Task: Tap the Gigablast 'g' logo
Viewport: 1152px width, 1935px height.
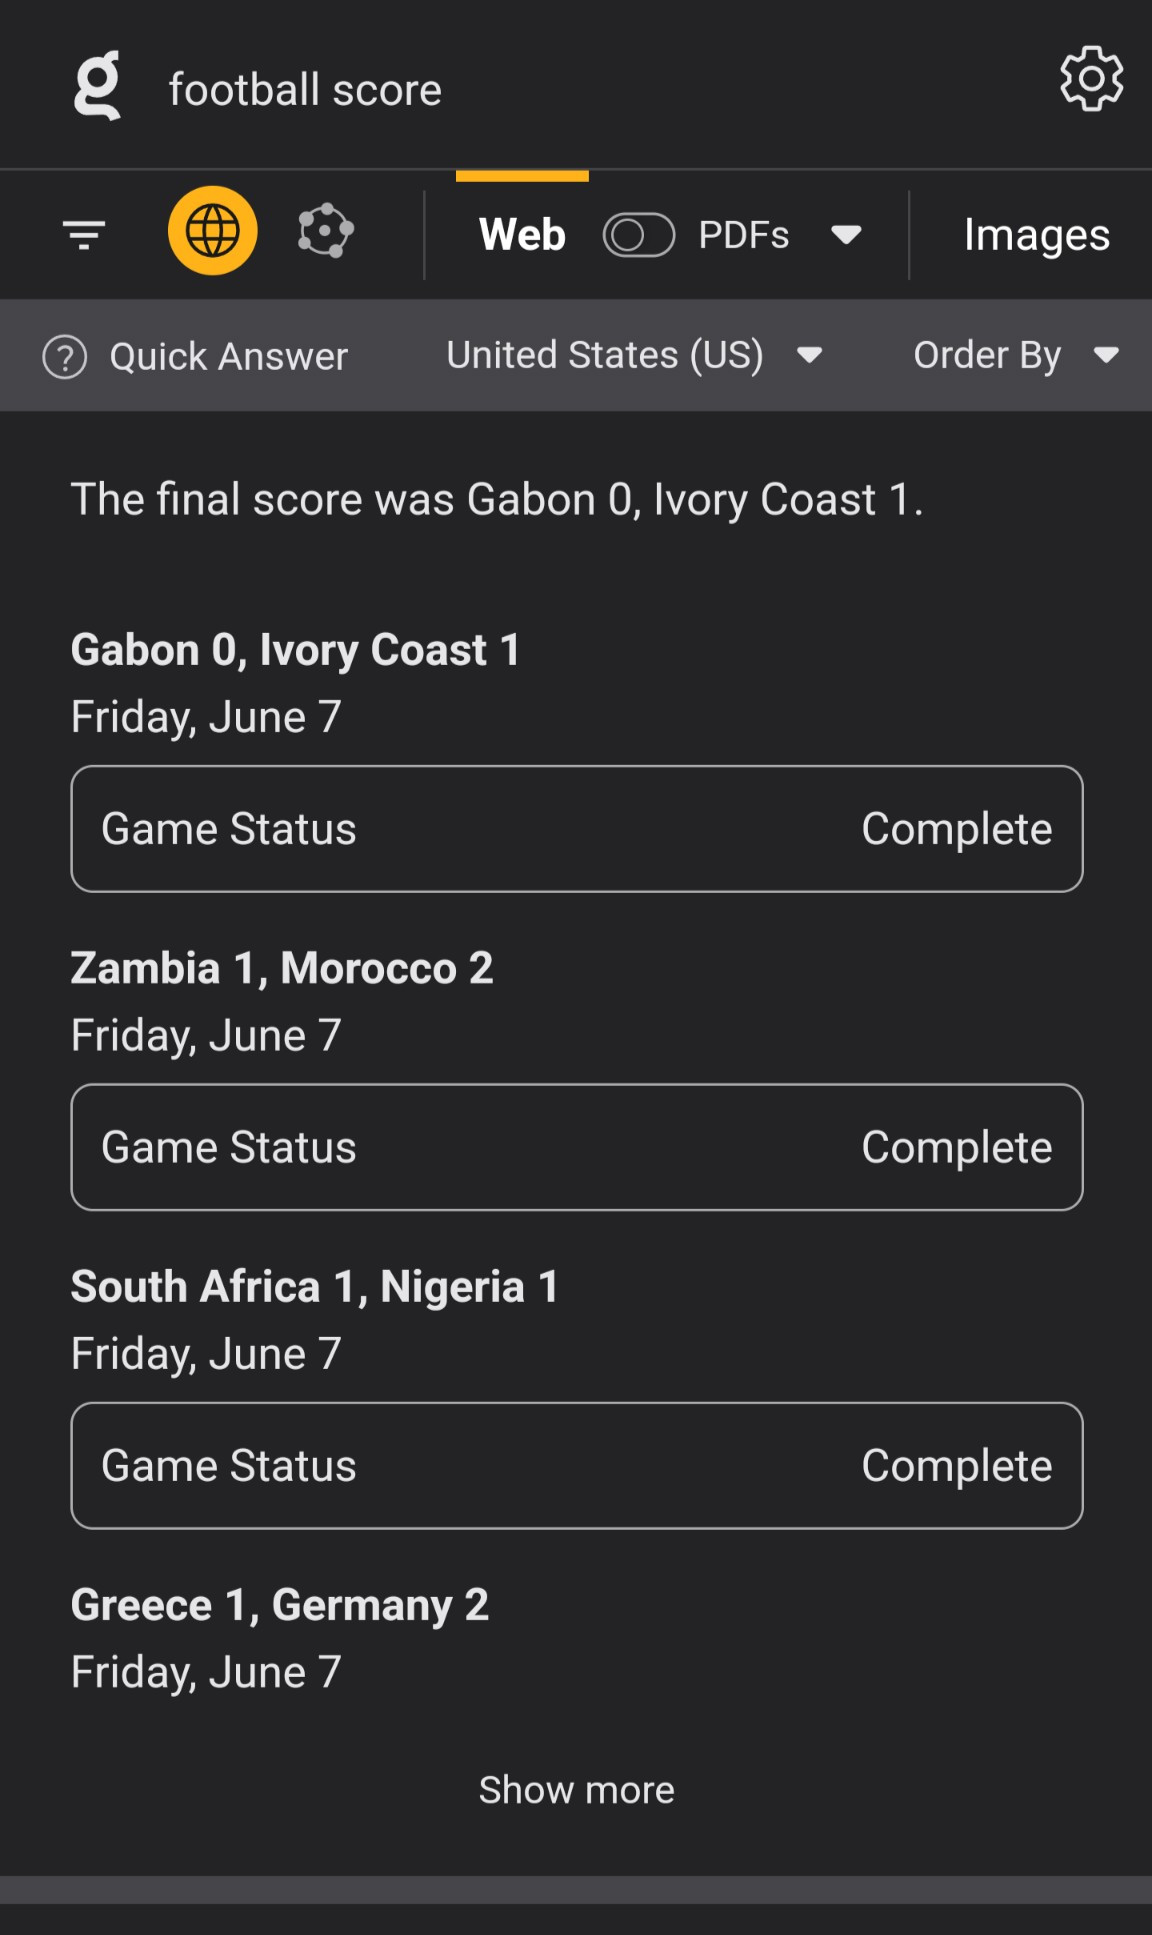Action: (98, 86)
